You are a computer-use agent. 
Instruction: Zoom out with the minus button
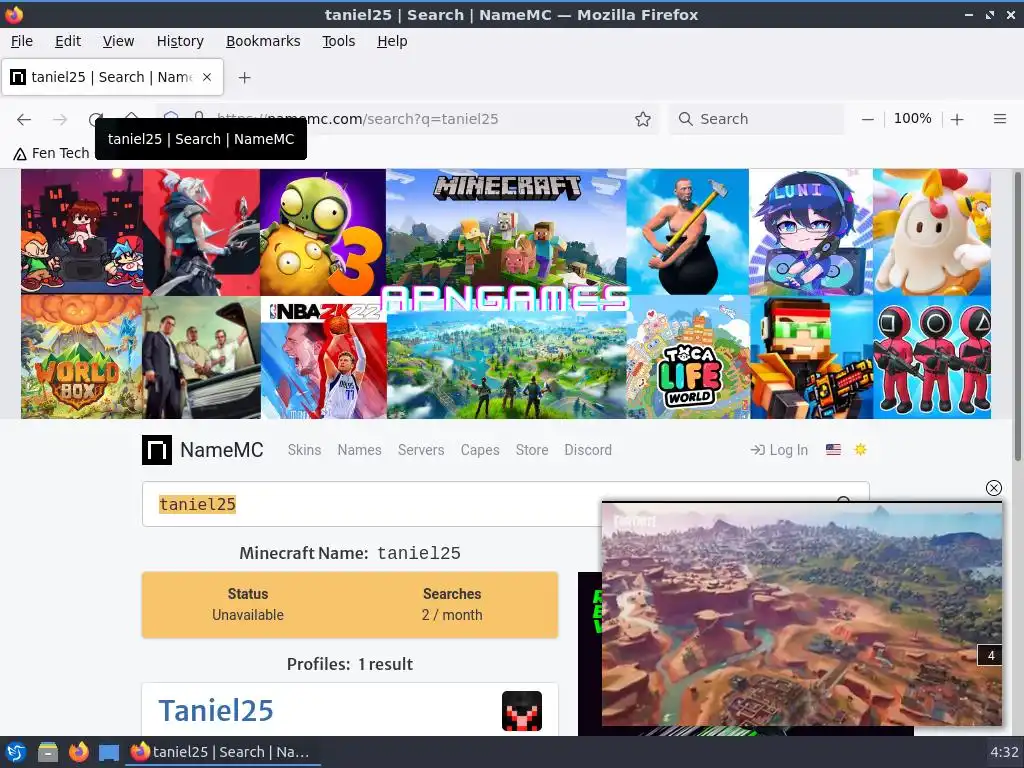pos(867,119)
